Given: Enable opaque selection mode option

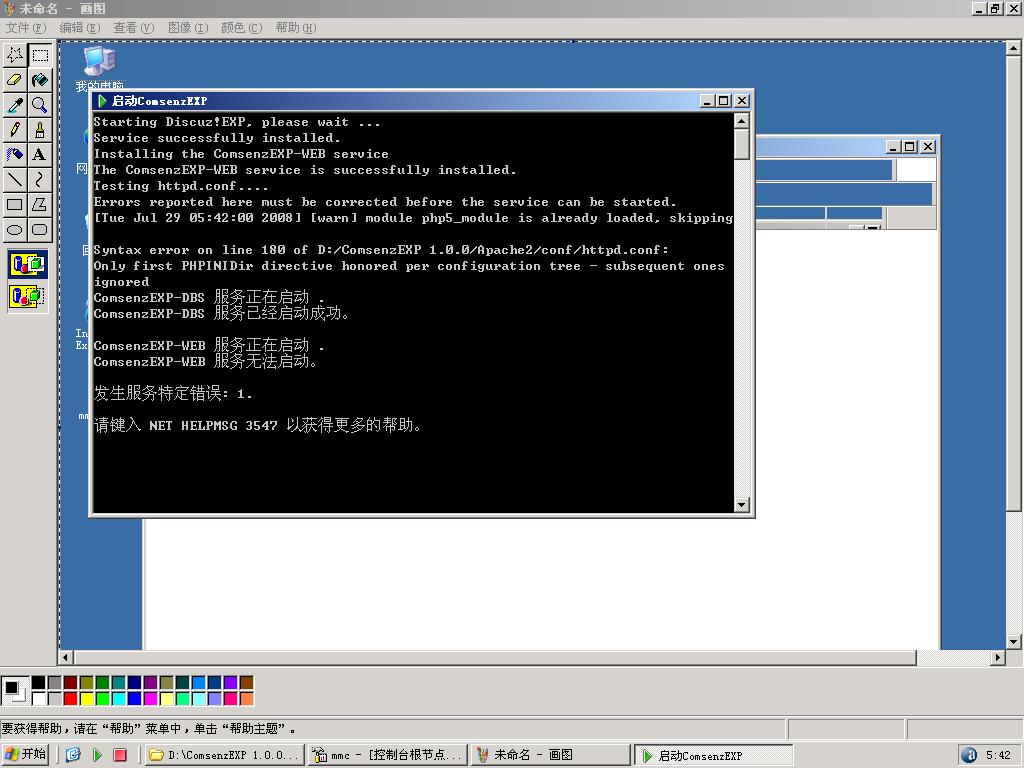Looking at the screenshot, I should click(27, 264).
